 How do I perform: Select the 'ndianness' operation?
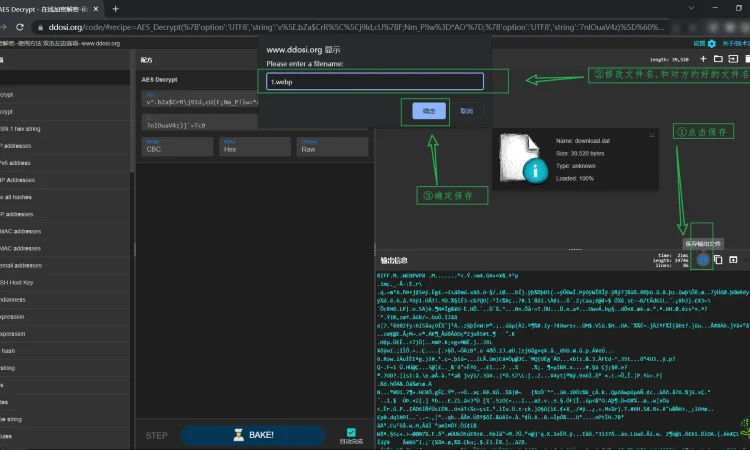pyautogui.click(x=65, y=300)
